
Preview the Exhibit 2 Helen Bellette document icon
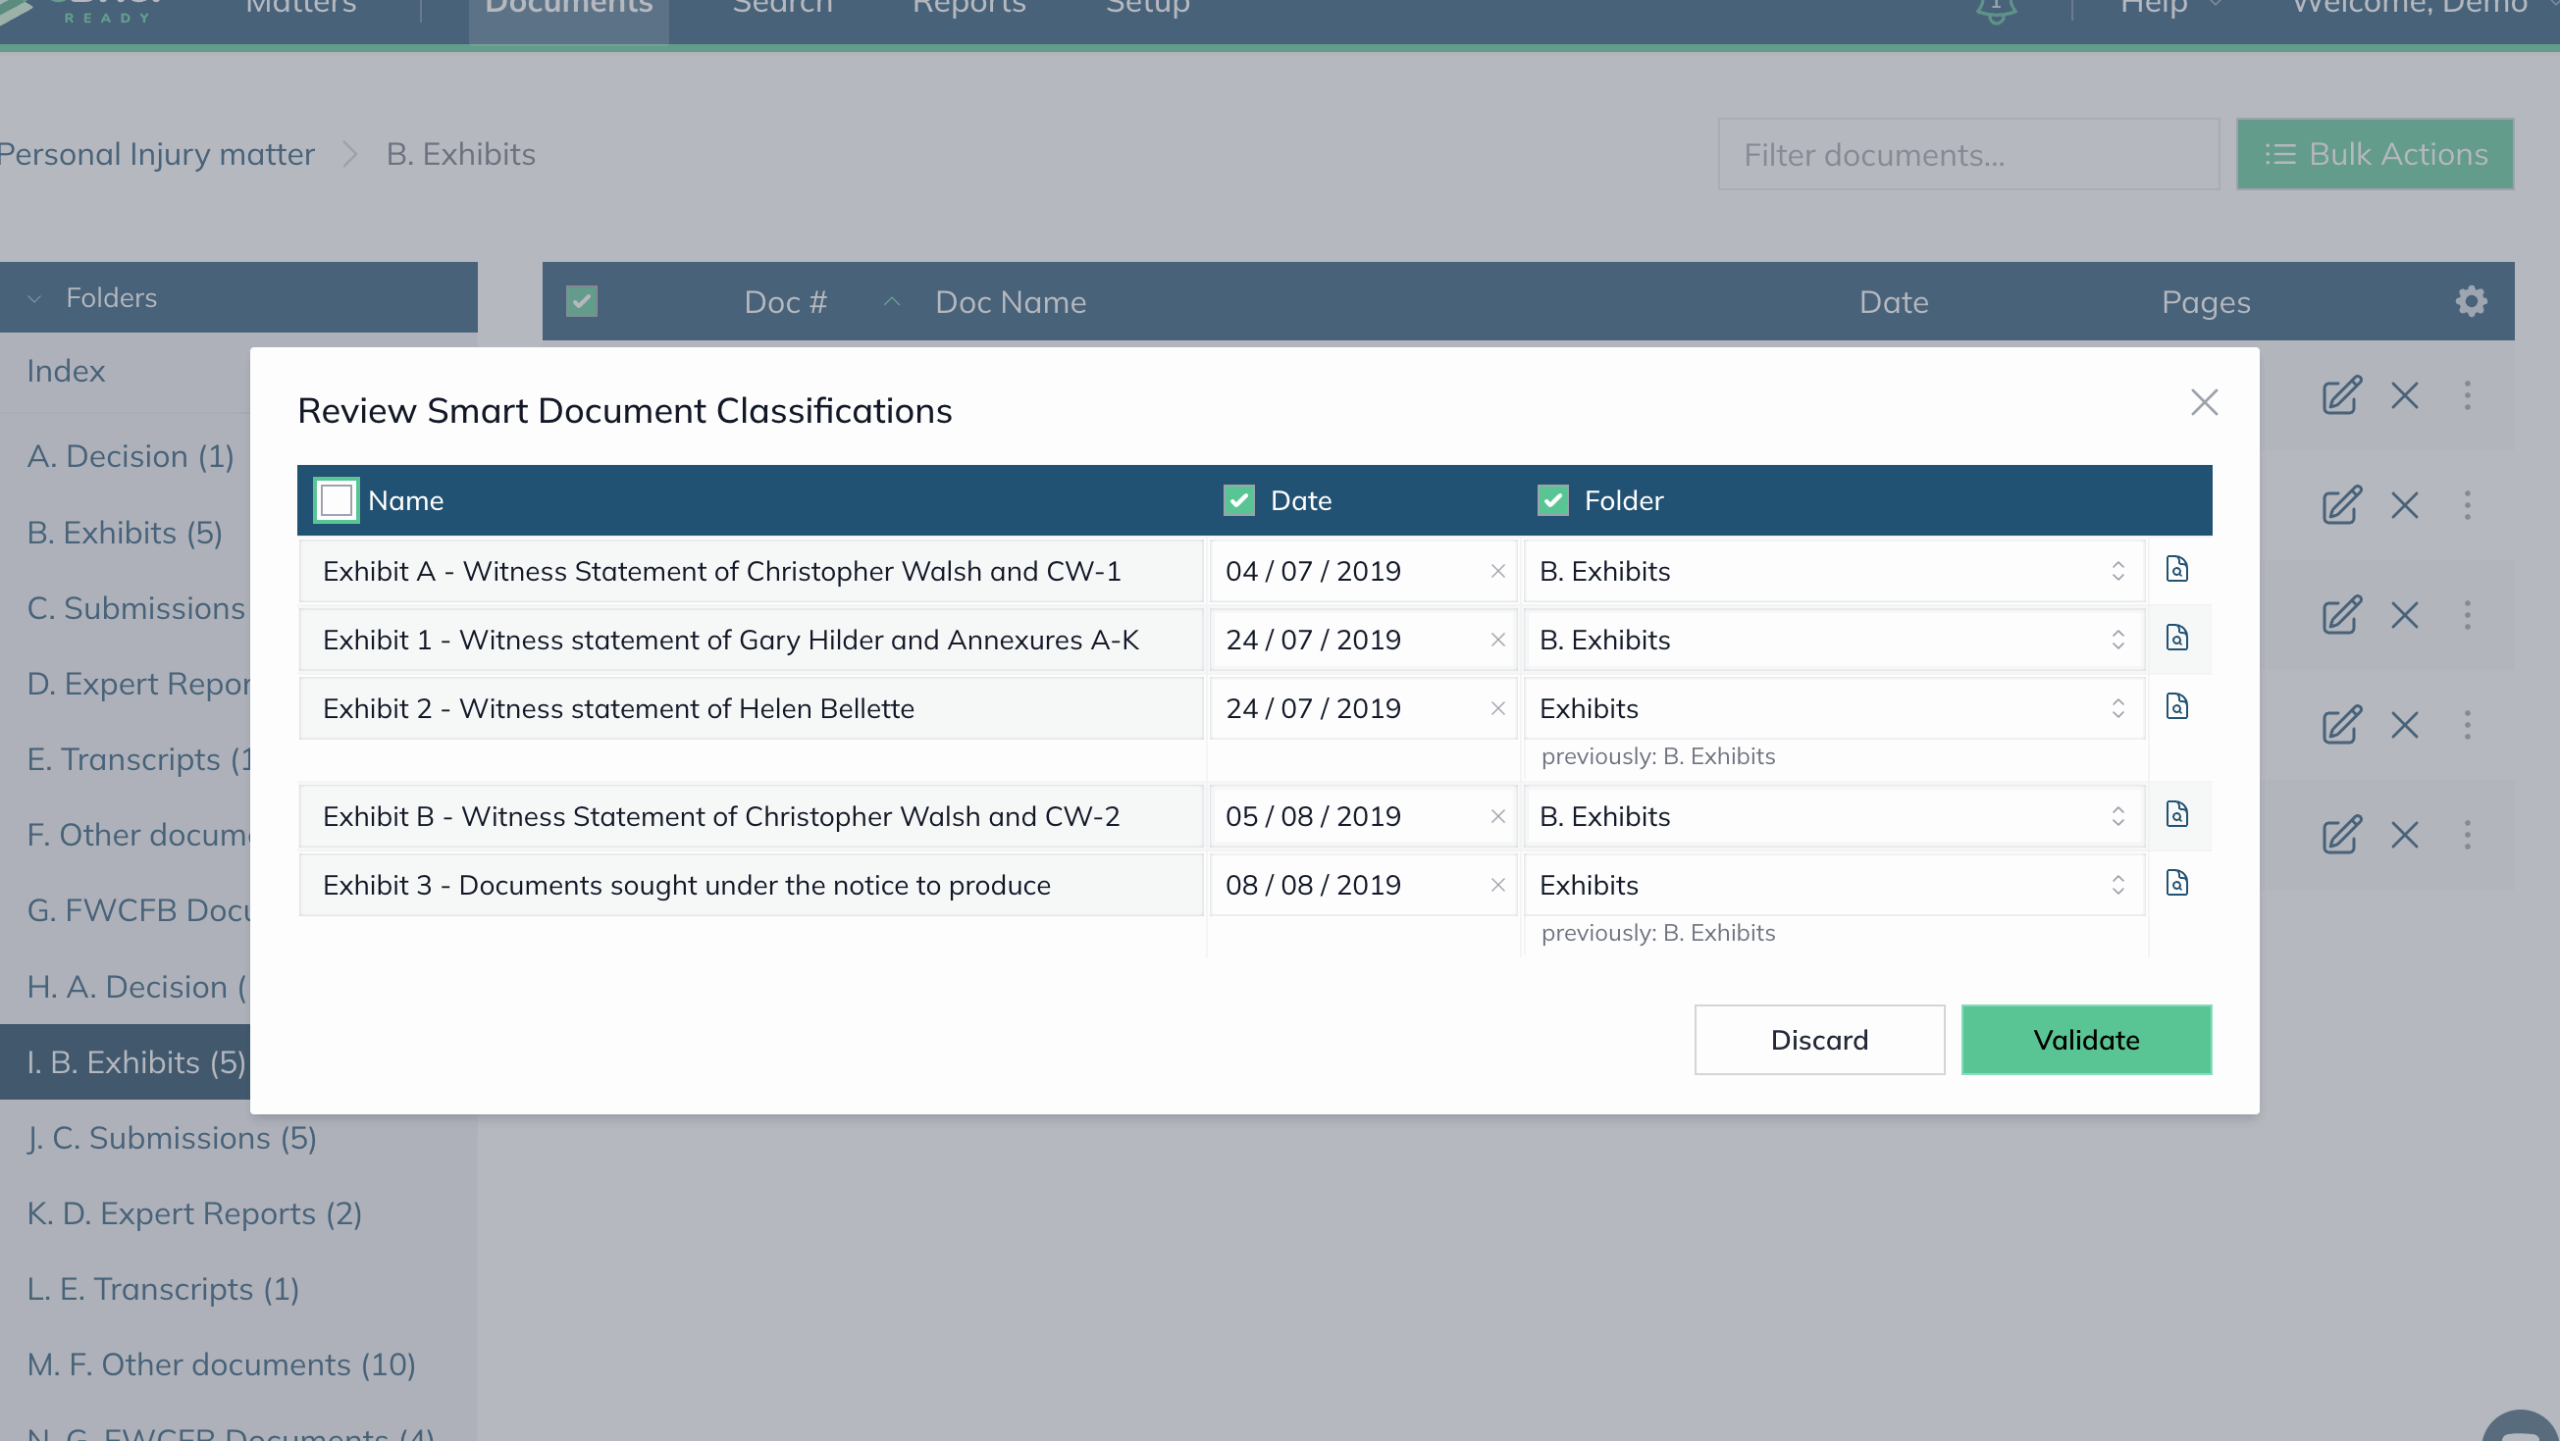tap(2177, 707)
